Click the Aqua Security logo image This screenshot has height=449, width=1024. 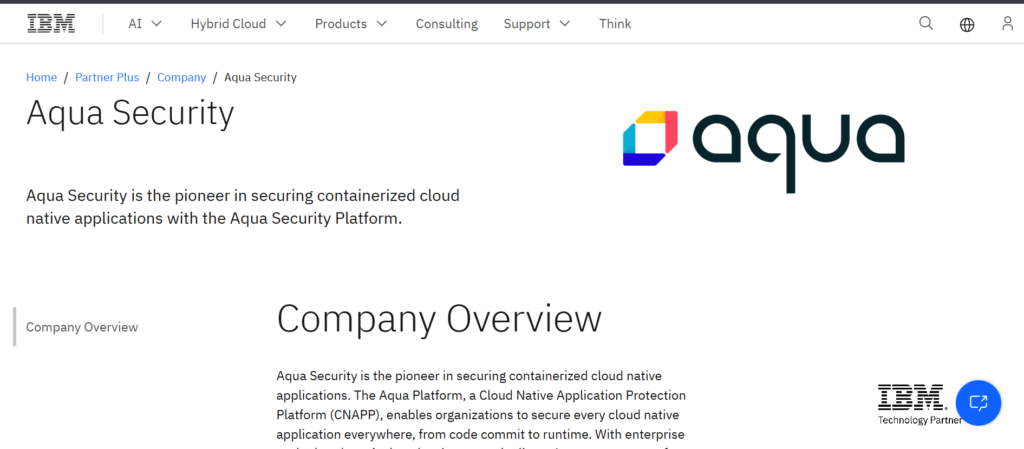click(763, 151)
